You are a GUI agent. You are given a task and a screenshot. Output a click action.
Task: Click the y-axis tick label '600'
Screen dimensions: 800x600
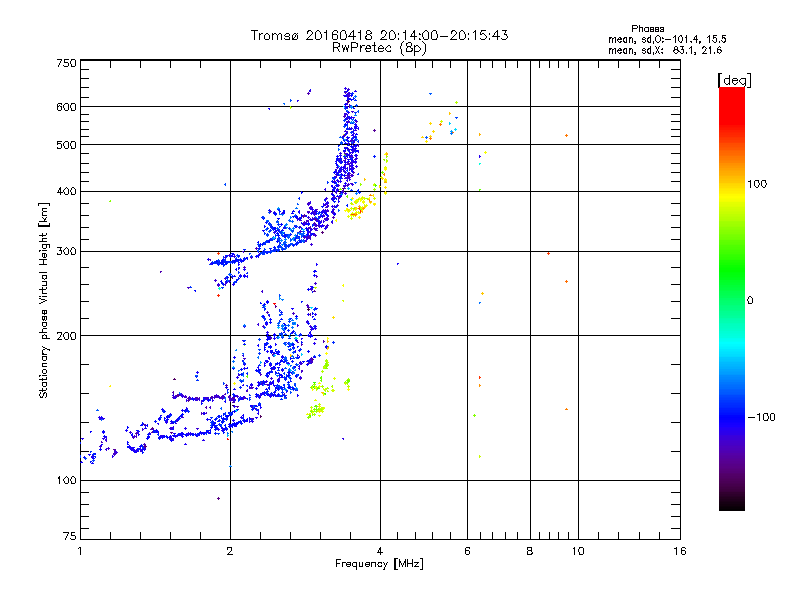click(x=66, y=107)
